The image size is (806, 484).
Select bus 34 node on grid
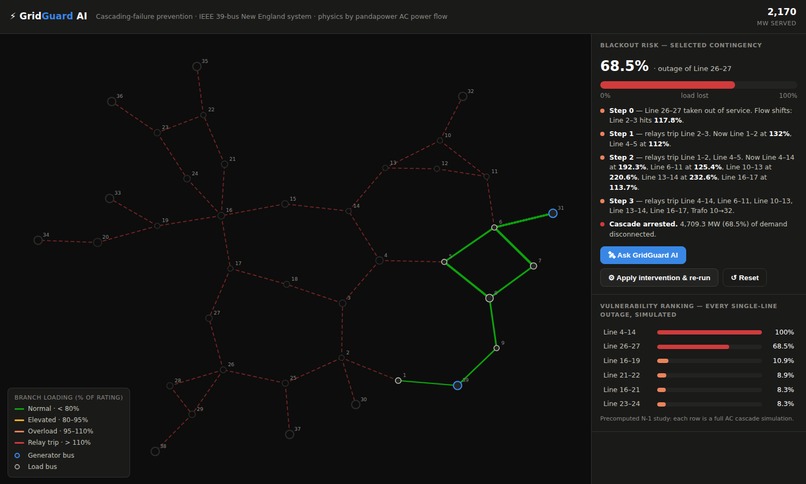[38, 240]
